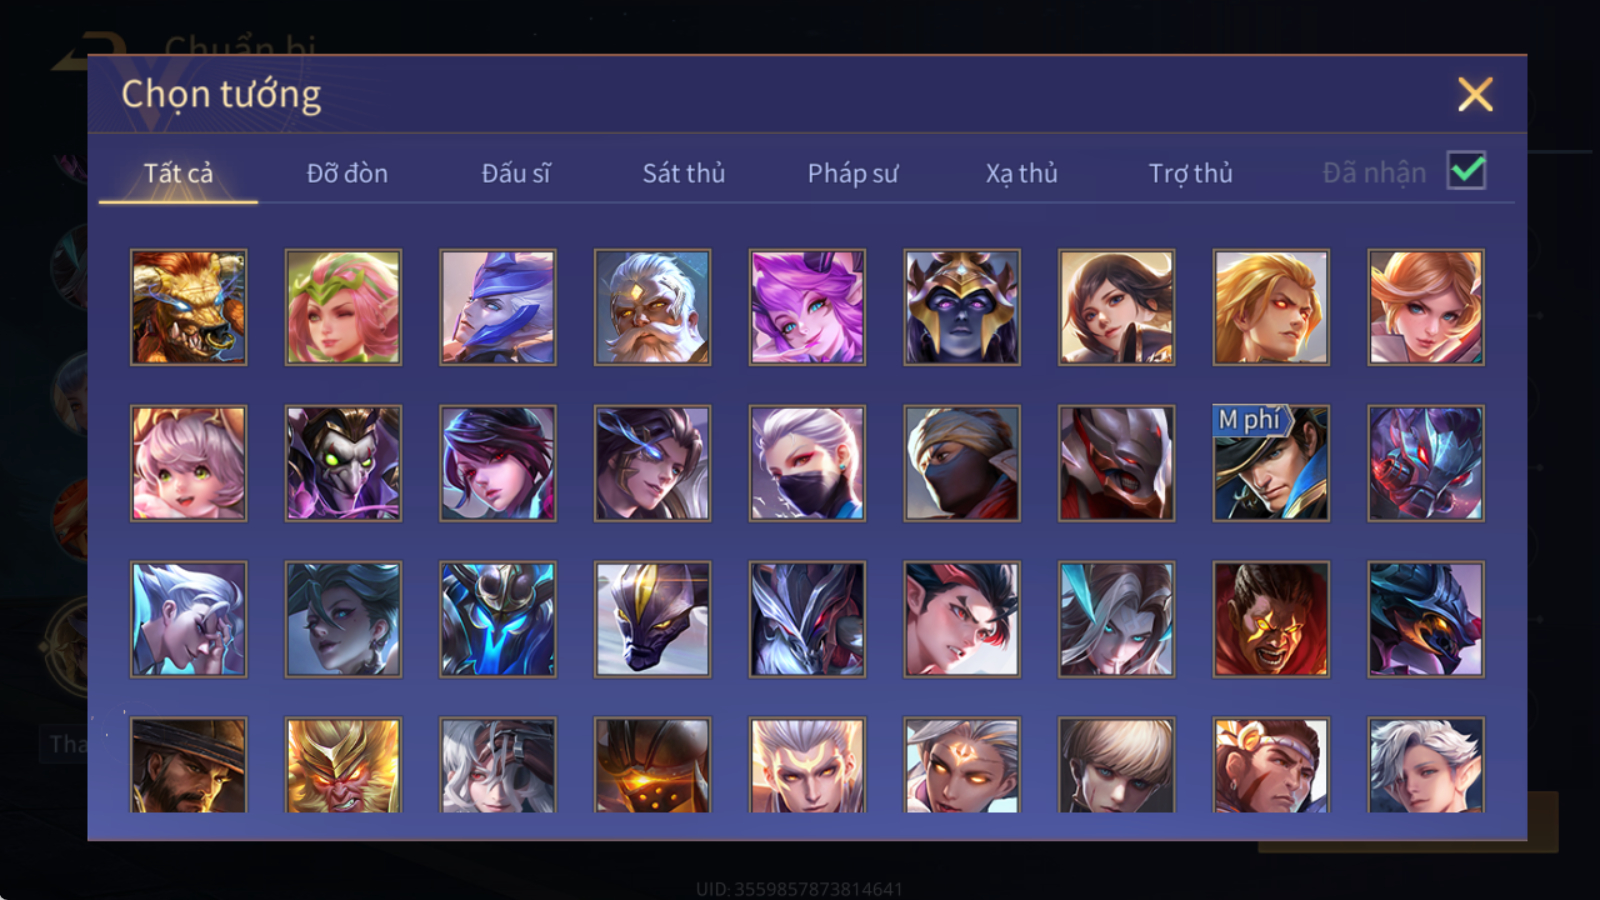Select the purple-haired girl hero portrait
1600x900 pixels.
tap(807, 307)
